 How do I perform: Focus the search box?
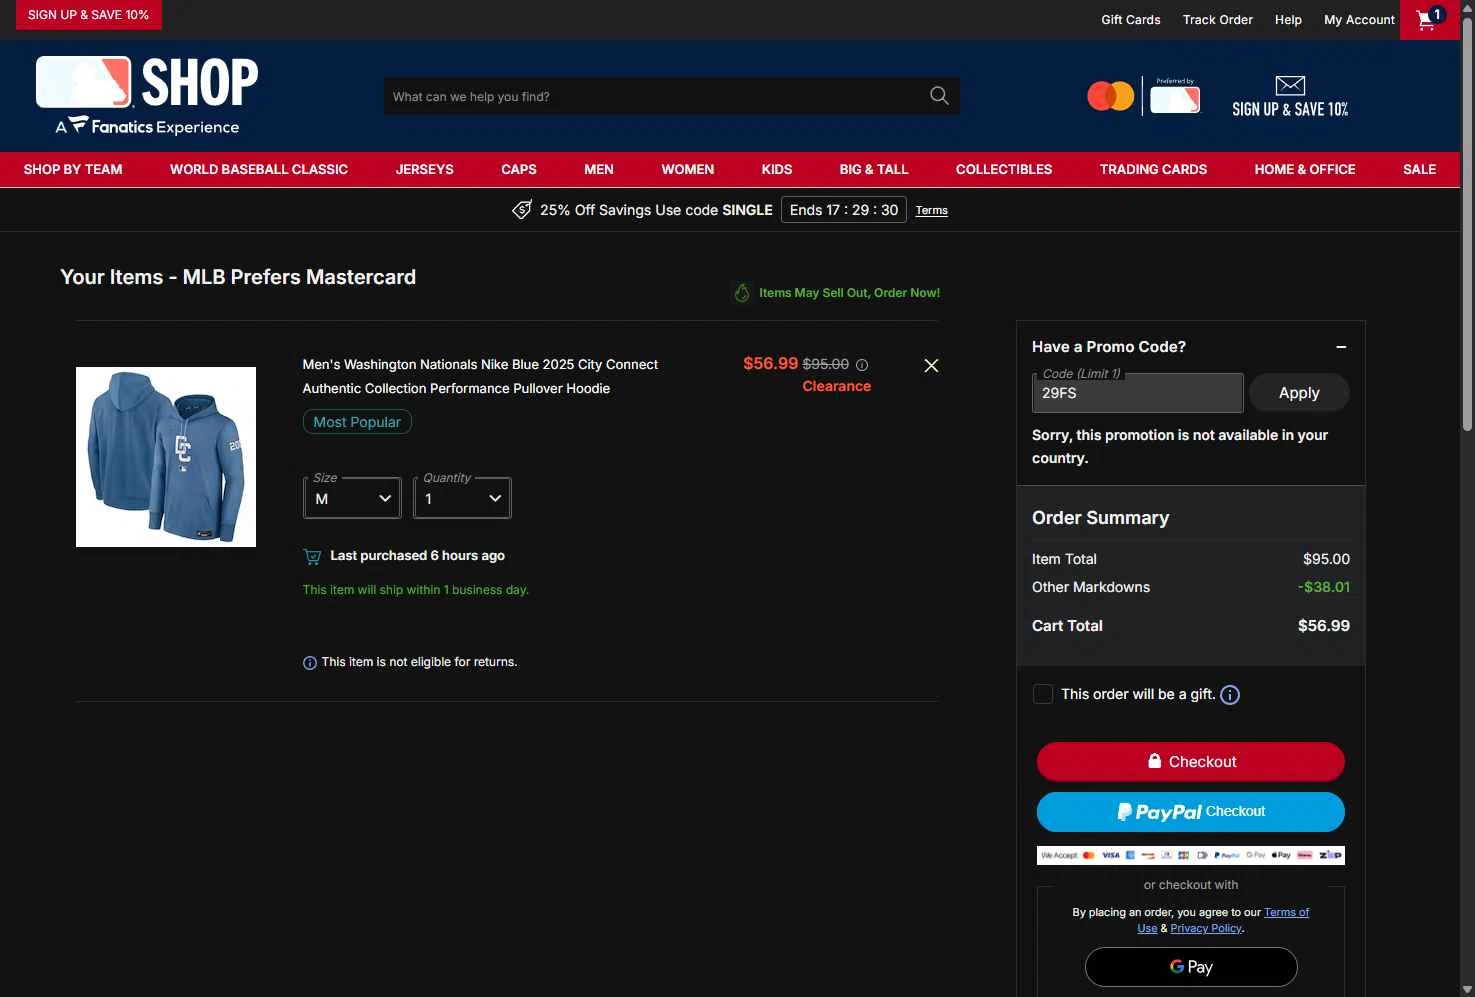655,97
